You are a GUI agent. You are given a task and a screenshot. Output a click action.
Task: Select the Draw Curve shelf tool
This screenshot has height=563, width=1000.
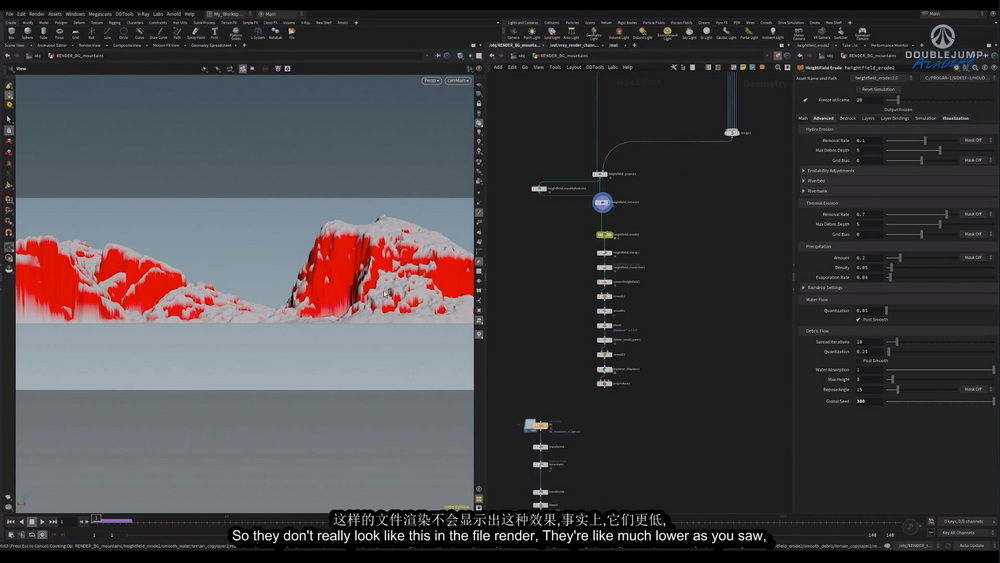pyautogui.click(x=158, y=33)
